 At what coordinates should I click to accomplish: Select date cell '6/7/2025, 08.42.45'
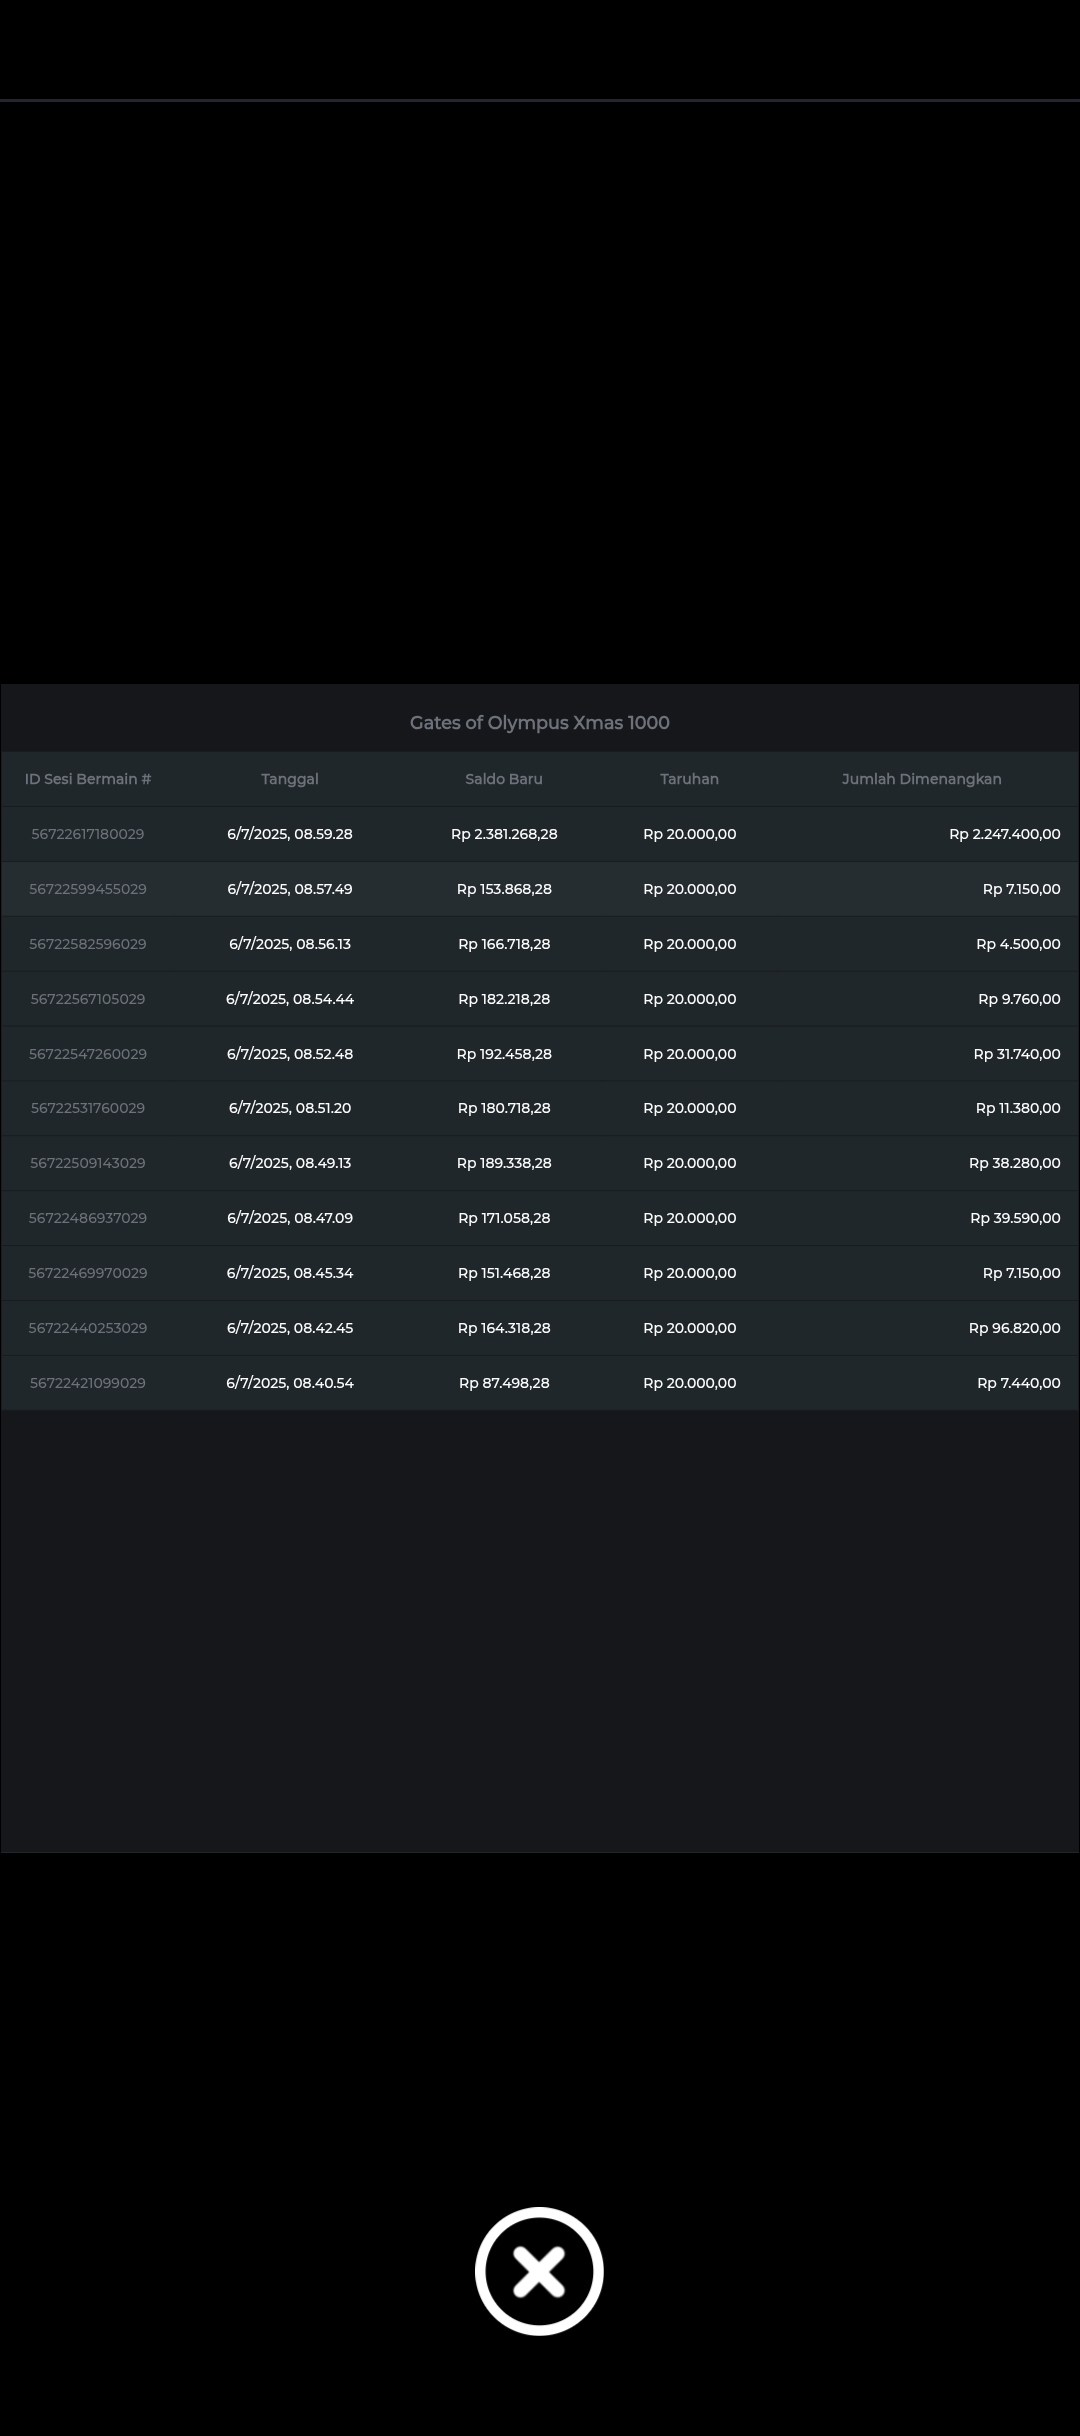point(290,1328)
